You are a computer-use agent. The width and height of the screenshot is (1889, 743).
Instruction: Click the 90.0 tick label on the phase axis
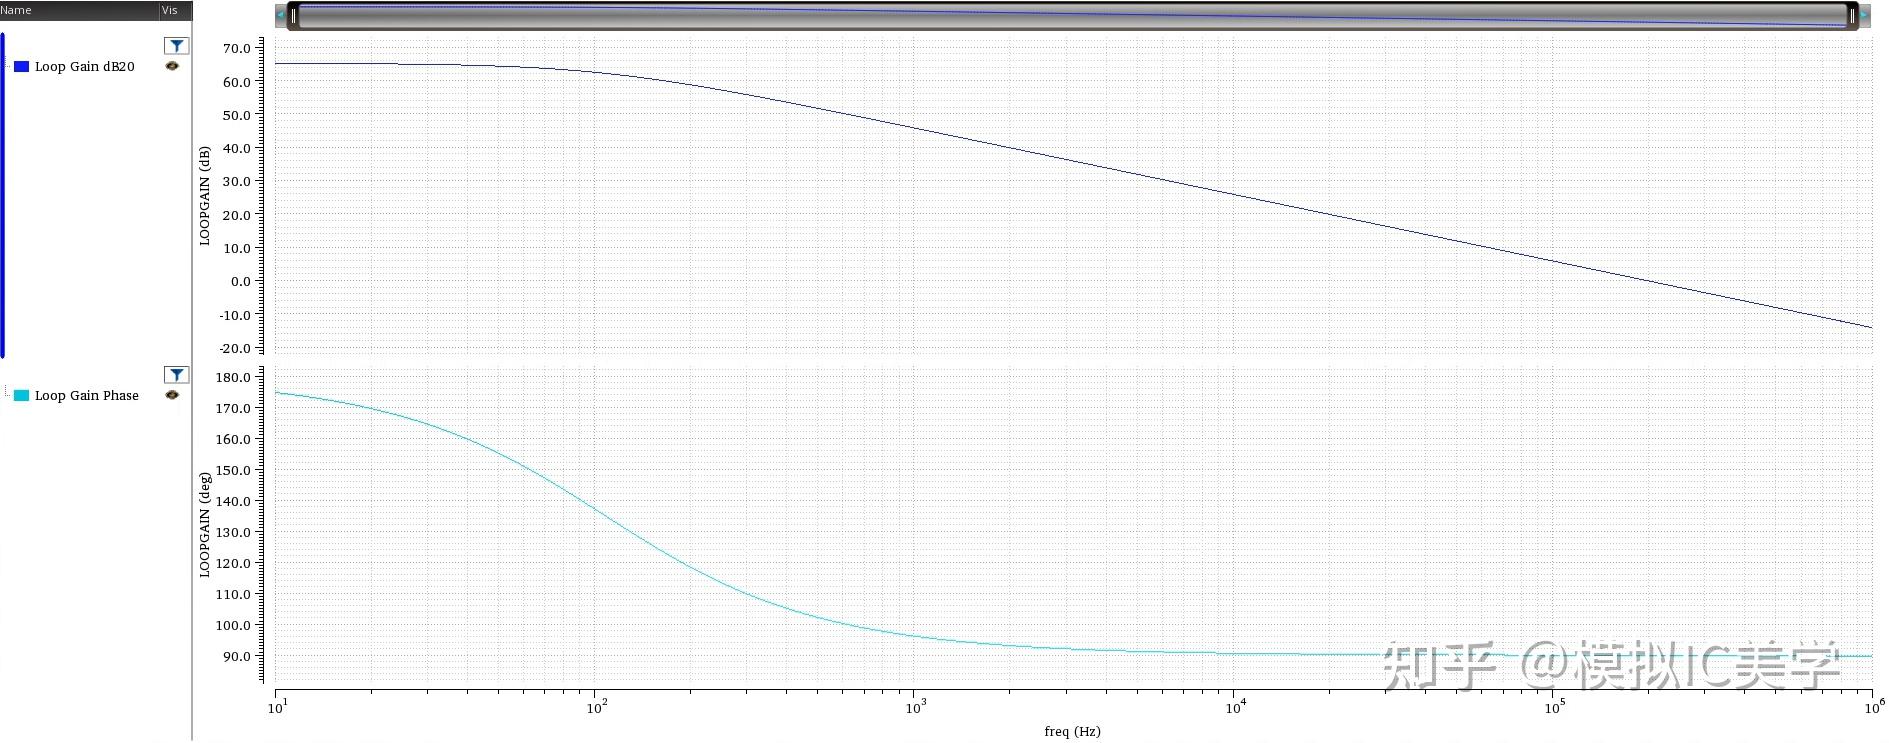237,656
